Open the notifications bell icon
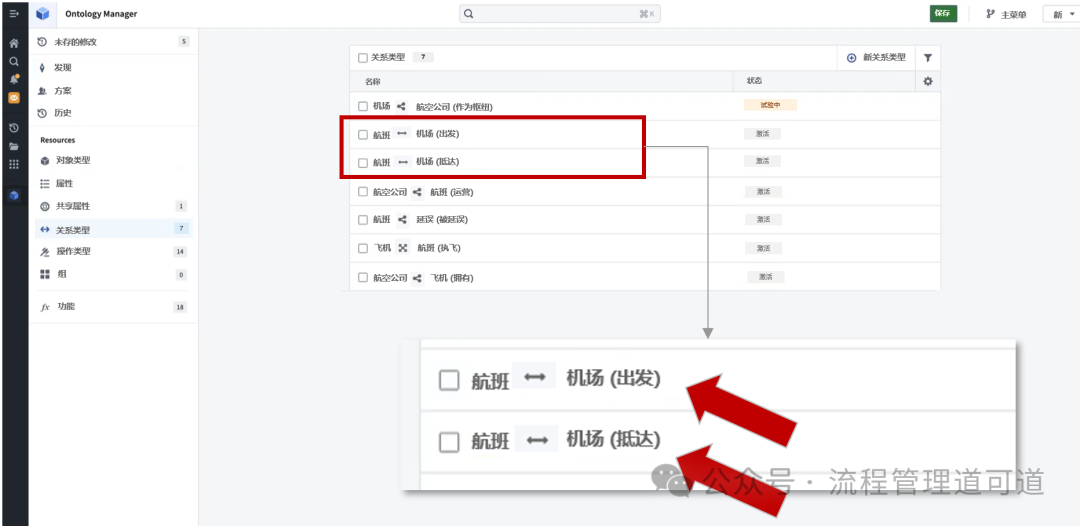Image resolution: width=1080 pixels, height=526 pixels. (14, 79)
